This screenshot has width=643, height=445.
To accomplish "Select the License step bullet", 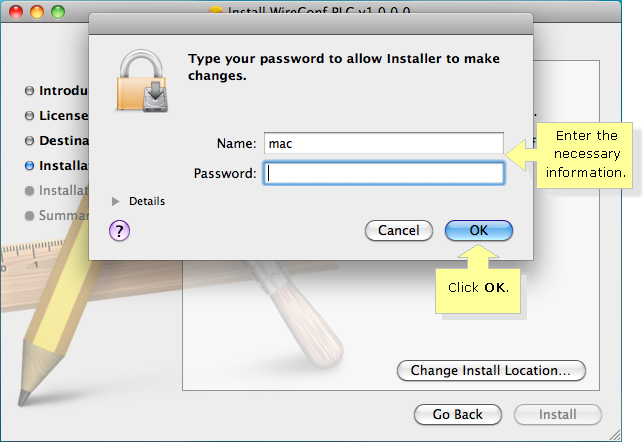I will pos(29,116).
